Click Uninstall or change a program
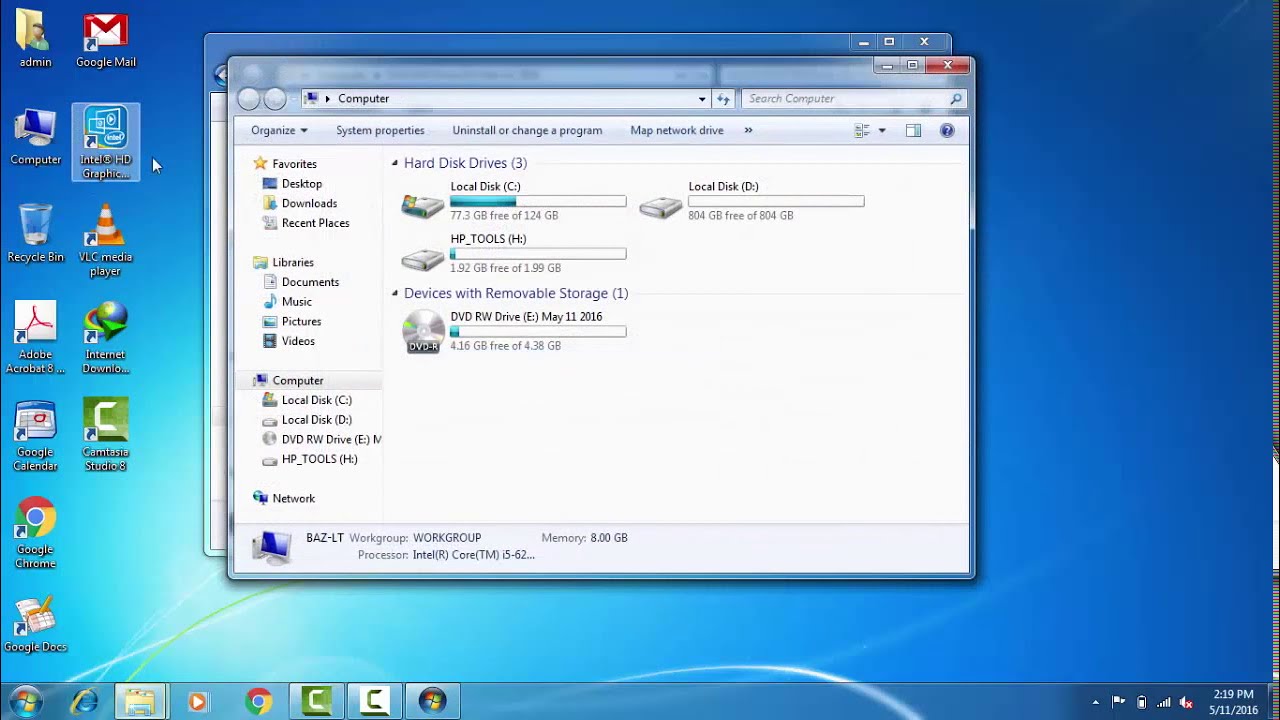The height and width of the screenshot is (720, 1280). (x=527, y=130)
